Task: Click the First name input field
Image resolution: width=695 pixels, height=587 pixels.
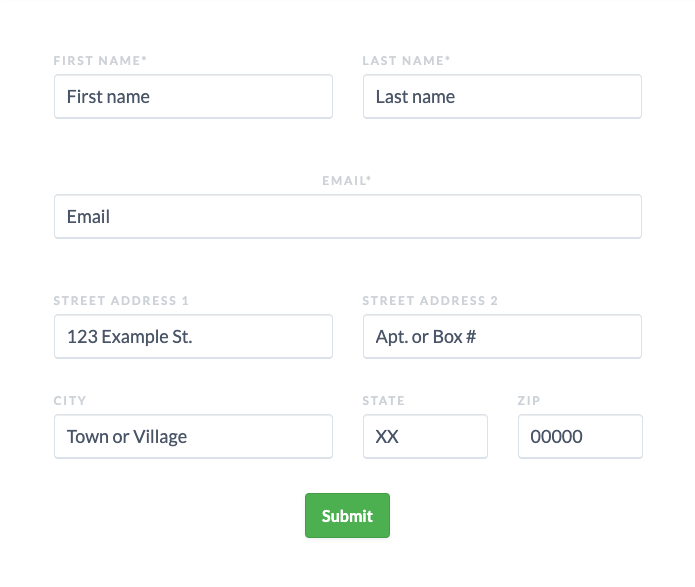Action: [193, 97]
